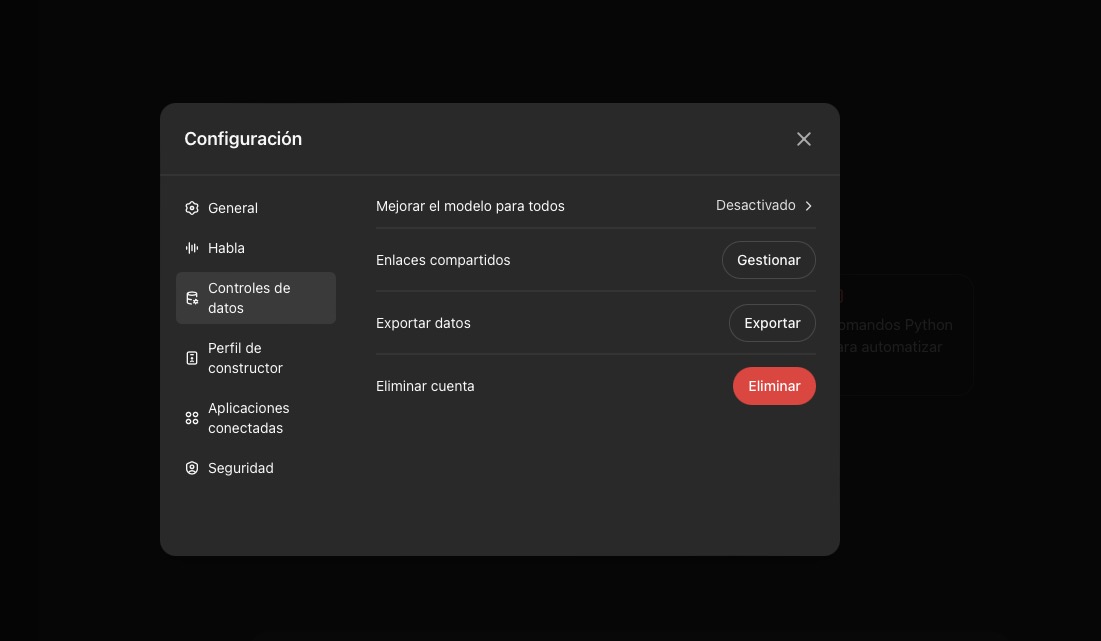This screenshot has width=1101, height=641.
Task: Click the Perfil de constructor document icon
Action: pos(192,358)
